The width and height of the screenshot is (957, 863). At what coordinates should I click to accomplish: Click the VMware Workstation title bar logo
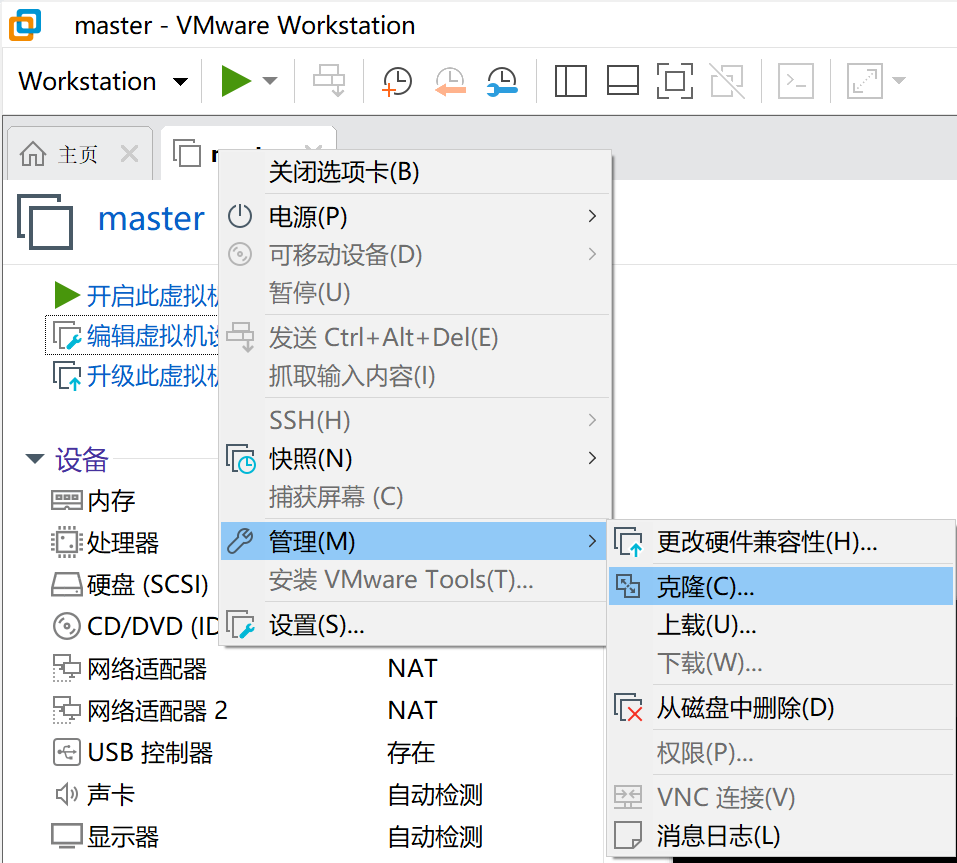(x=24, y=24)
